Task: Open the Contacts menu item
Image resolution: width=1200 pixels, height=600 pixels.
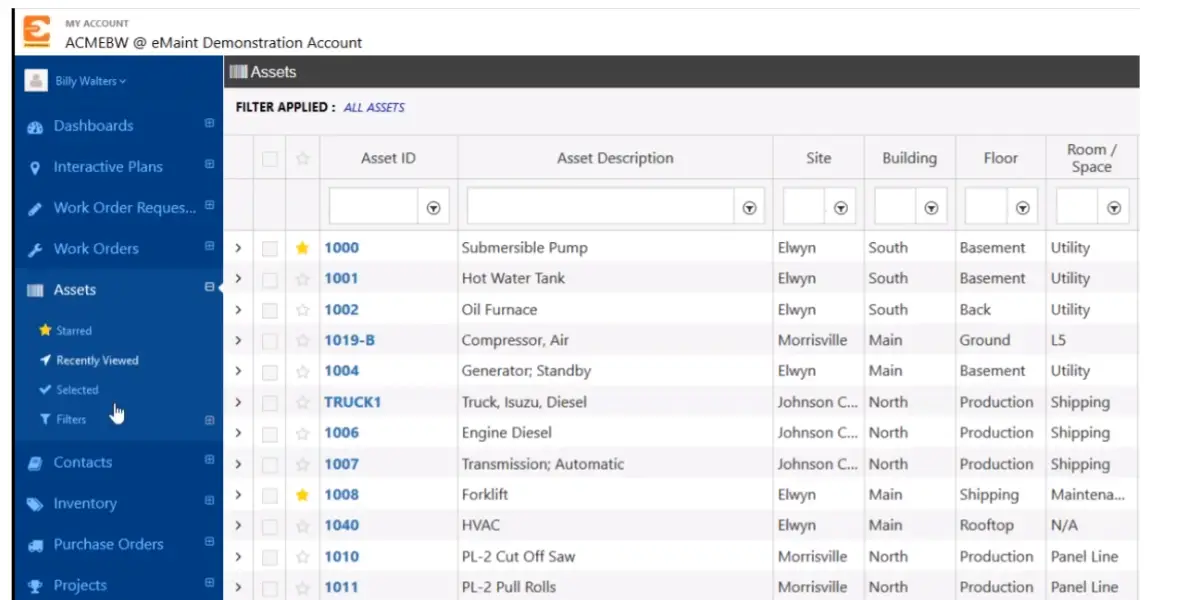Action: pyautogui.click(x=82, y=463)
